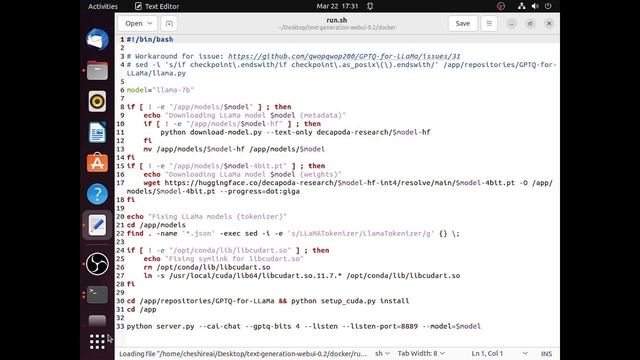Click the 'Loading file' status bar message
The image size is (640, 360).
(243, 353)
